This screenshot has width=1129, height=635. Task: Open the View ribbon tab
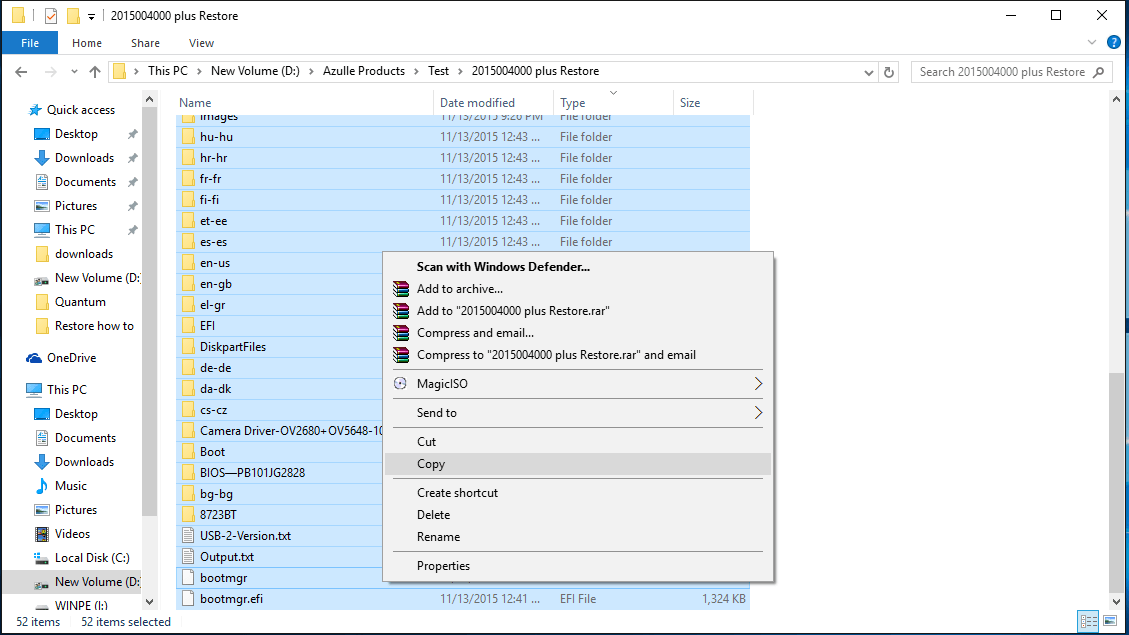tap(201, 43)
